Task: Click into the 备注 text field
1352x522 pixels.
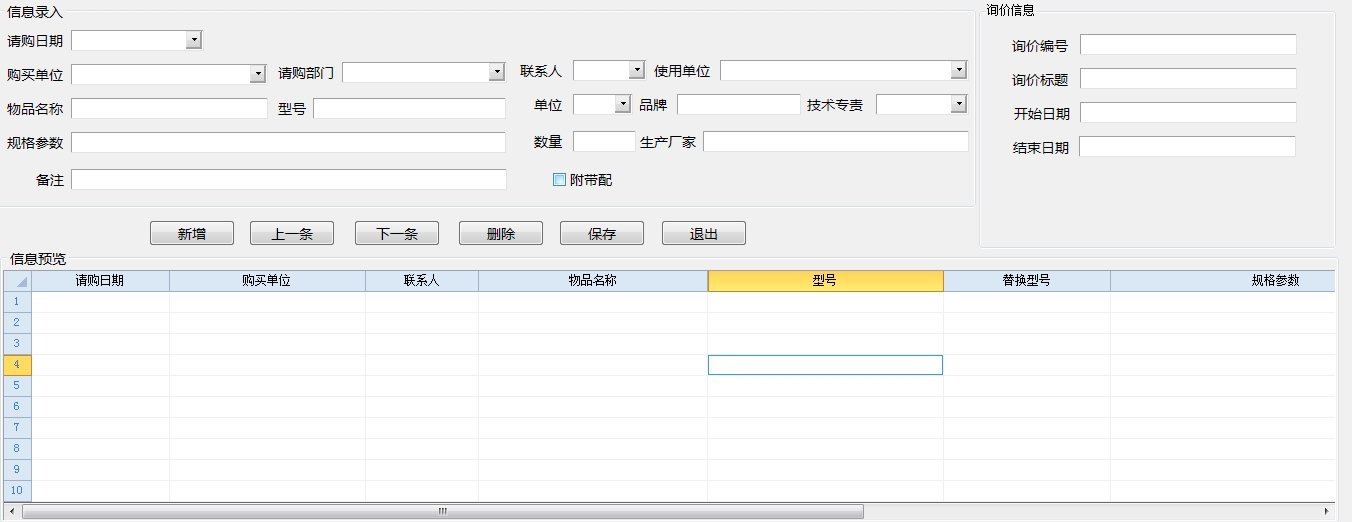Action: pos(289,179)
